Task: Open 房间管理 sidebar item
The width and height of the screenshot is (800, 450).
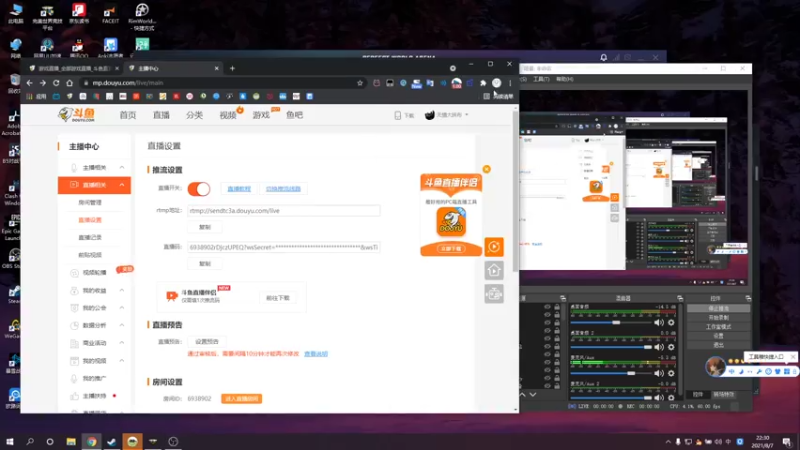Action: click(90, 203)
